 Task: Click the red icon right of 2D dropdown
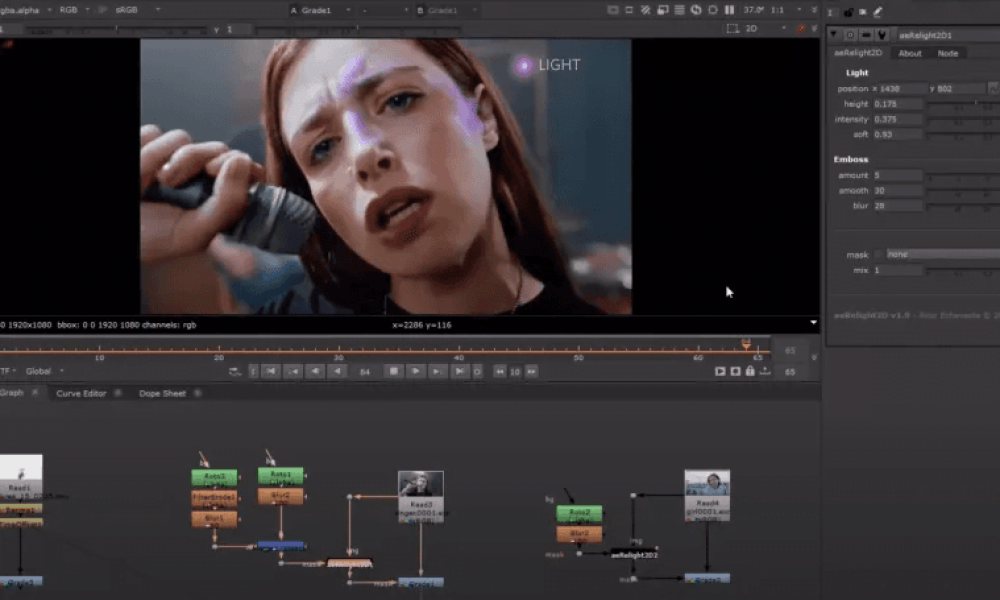point(801,29)
